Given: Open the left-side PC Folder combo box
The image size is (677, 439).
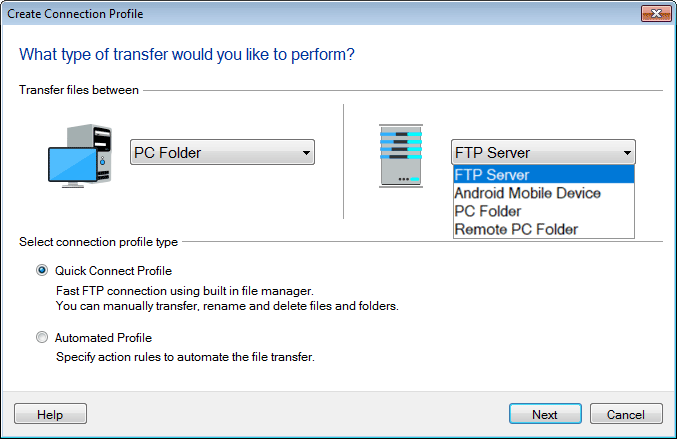Looking at the screenshot, I should click(223, 153).
